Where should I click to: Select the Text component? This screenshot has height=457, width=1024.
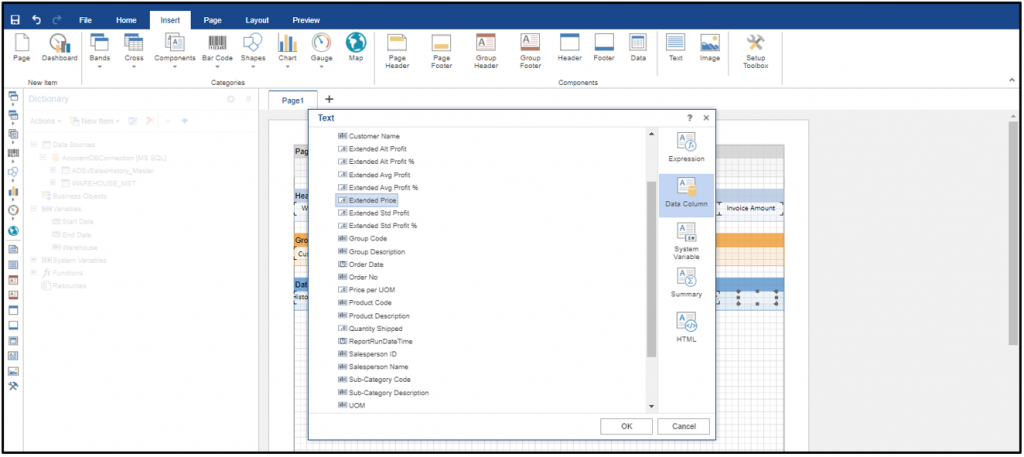675,48
